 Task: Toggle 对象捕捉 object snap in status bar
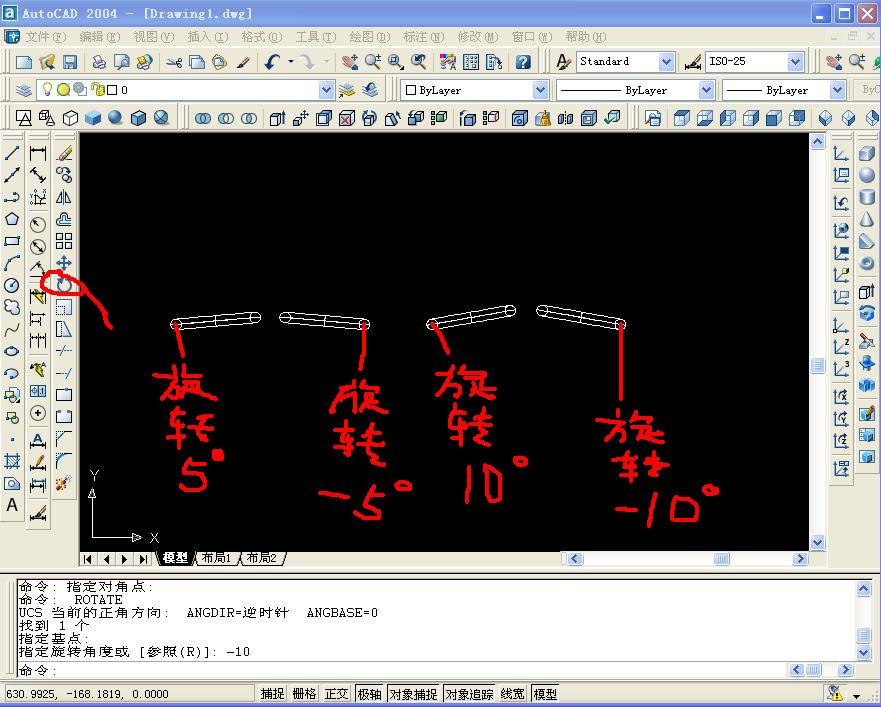coord(413,694)
